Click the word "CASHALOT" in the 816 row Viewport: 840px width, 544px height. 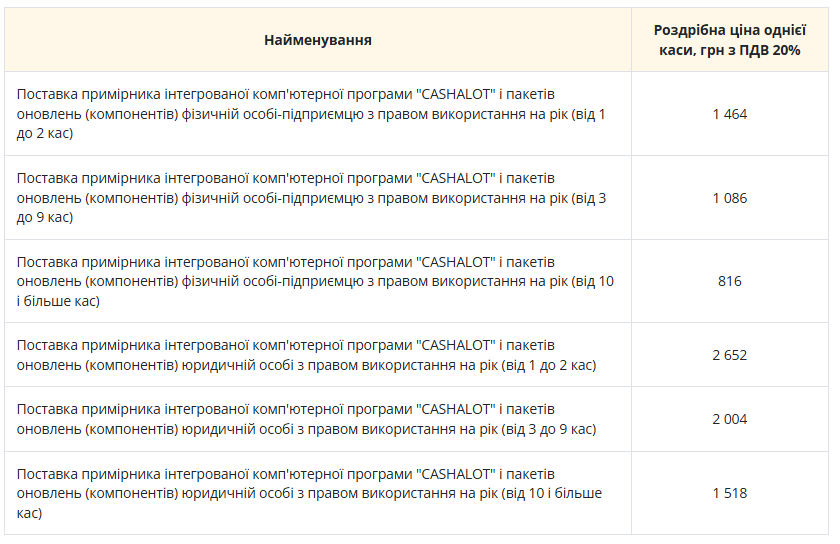[x=455, y=262]
